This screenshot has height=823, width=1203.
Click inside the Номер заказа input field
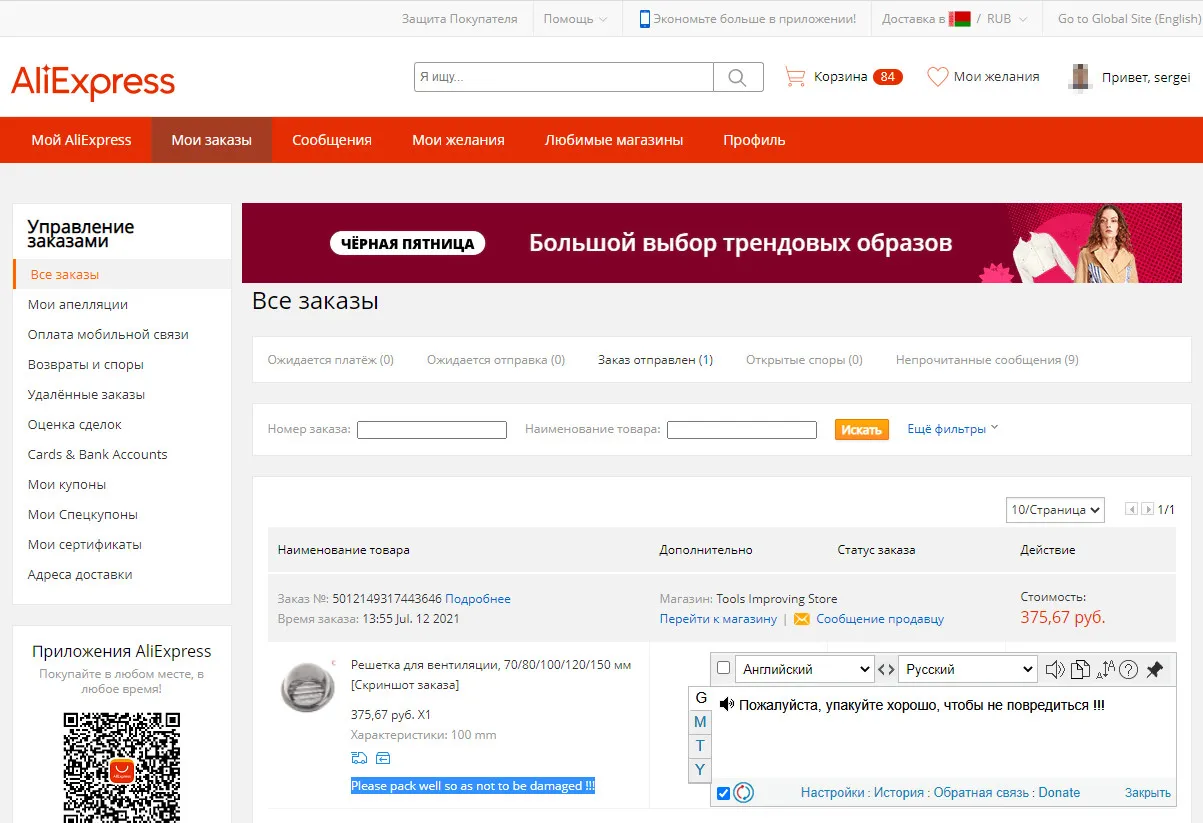click(x=432, y=430)
